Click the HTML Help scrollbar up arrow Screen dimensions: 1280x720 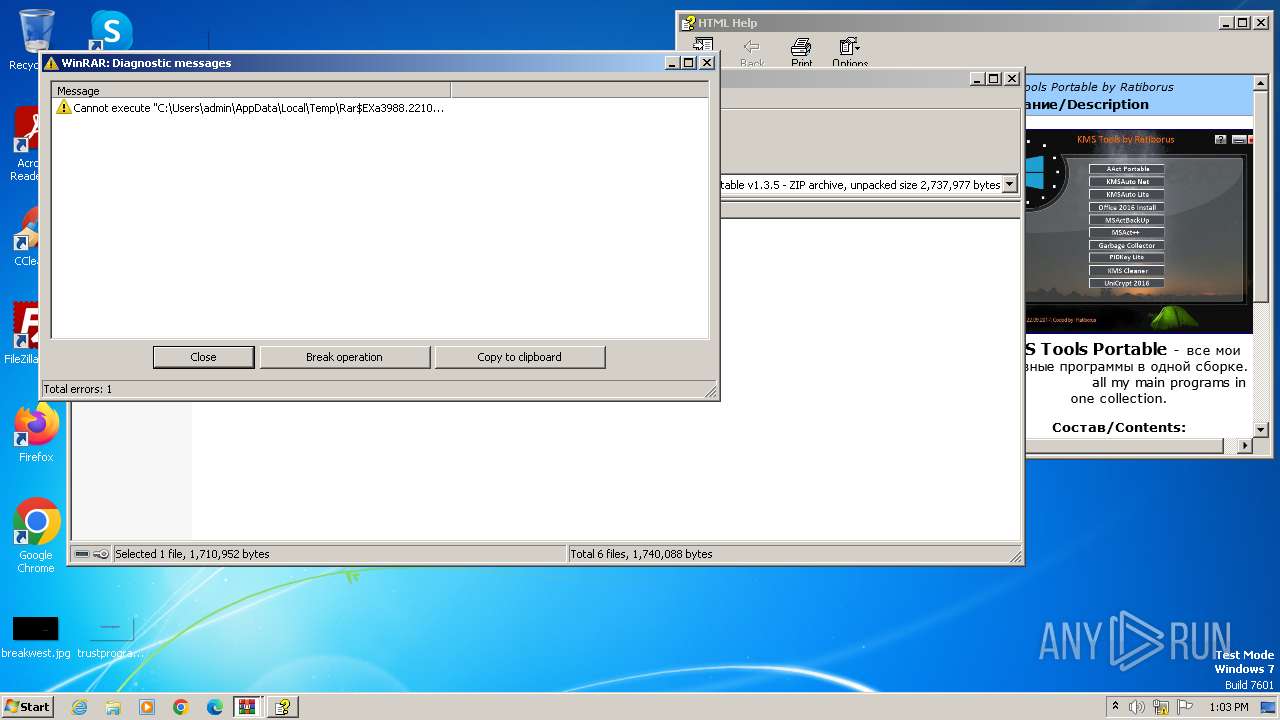[1260, 82]
